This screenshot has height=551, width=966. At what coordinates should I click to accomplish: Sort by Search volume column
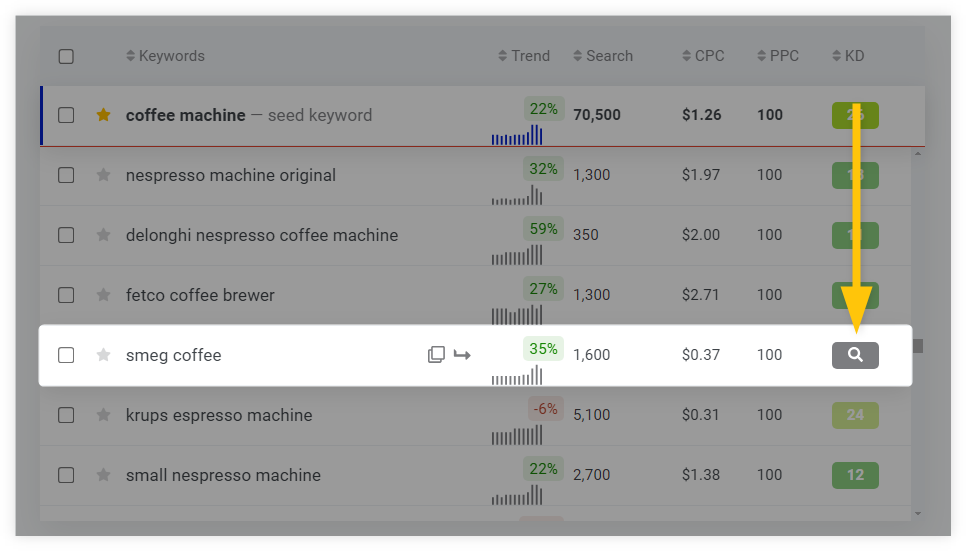[603, 55]
